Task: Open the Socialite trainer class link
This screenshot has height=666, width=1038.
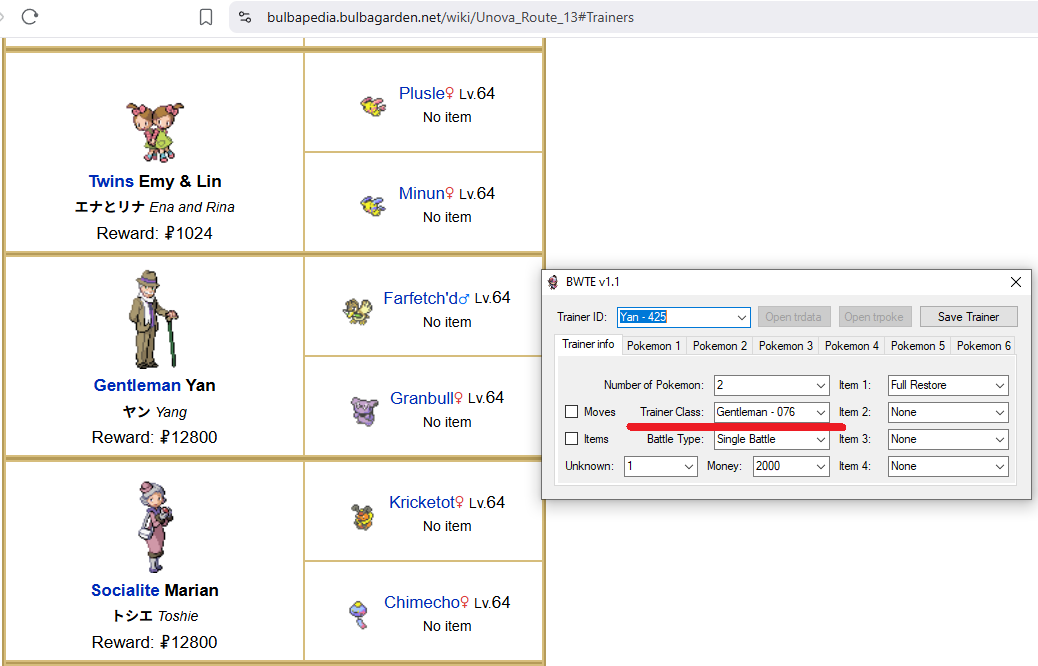Action: [126, 590]
